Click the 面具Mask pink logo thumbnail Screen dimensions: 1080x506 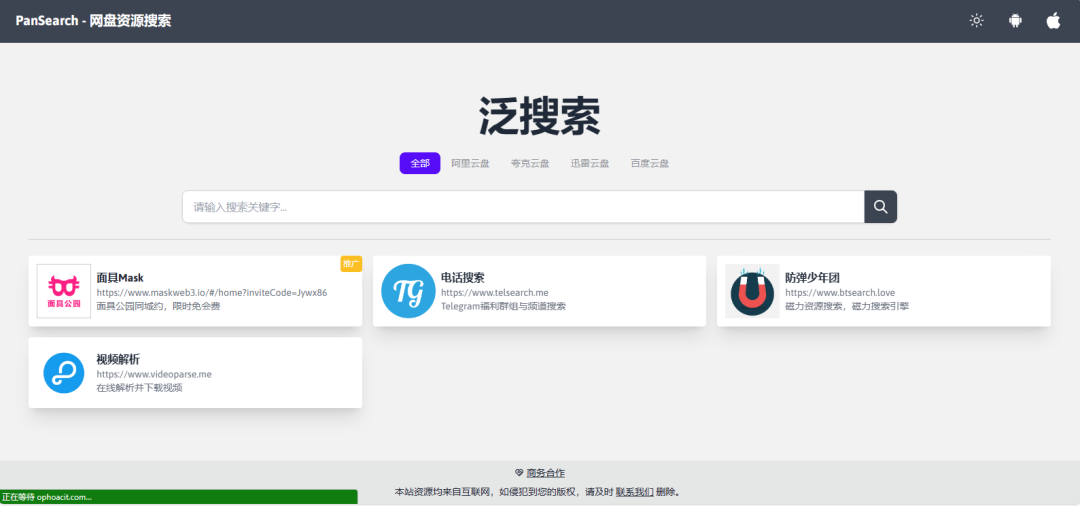[63, 291]
